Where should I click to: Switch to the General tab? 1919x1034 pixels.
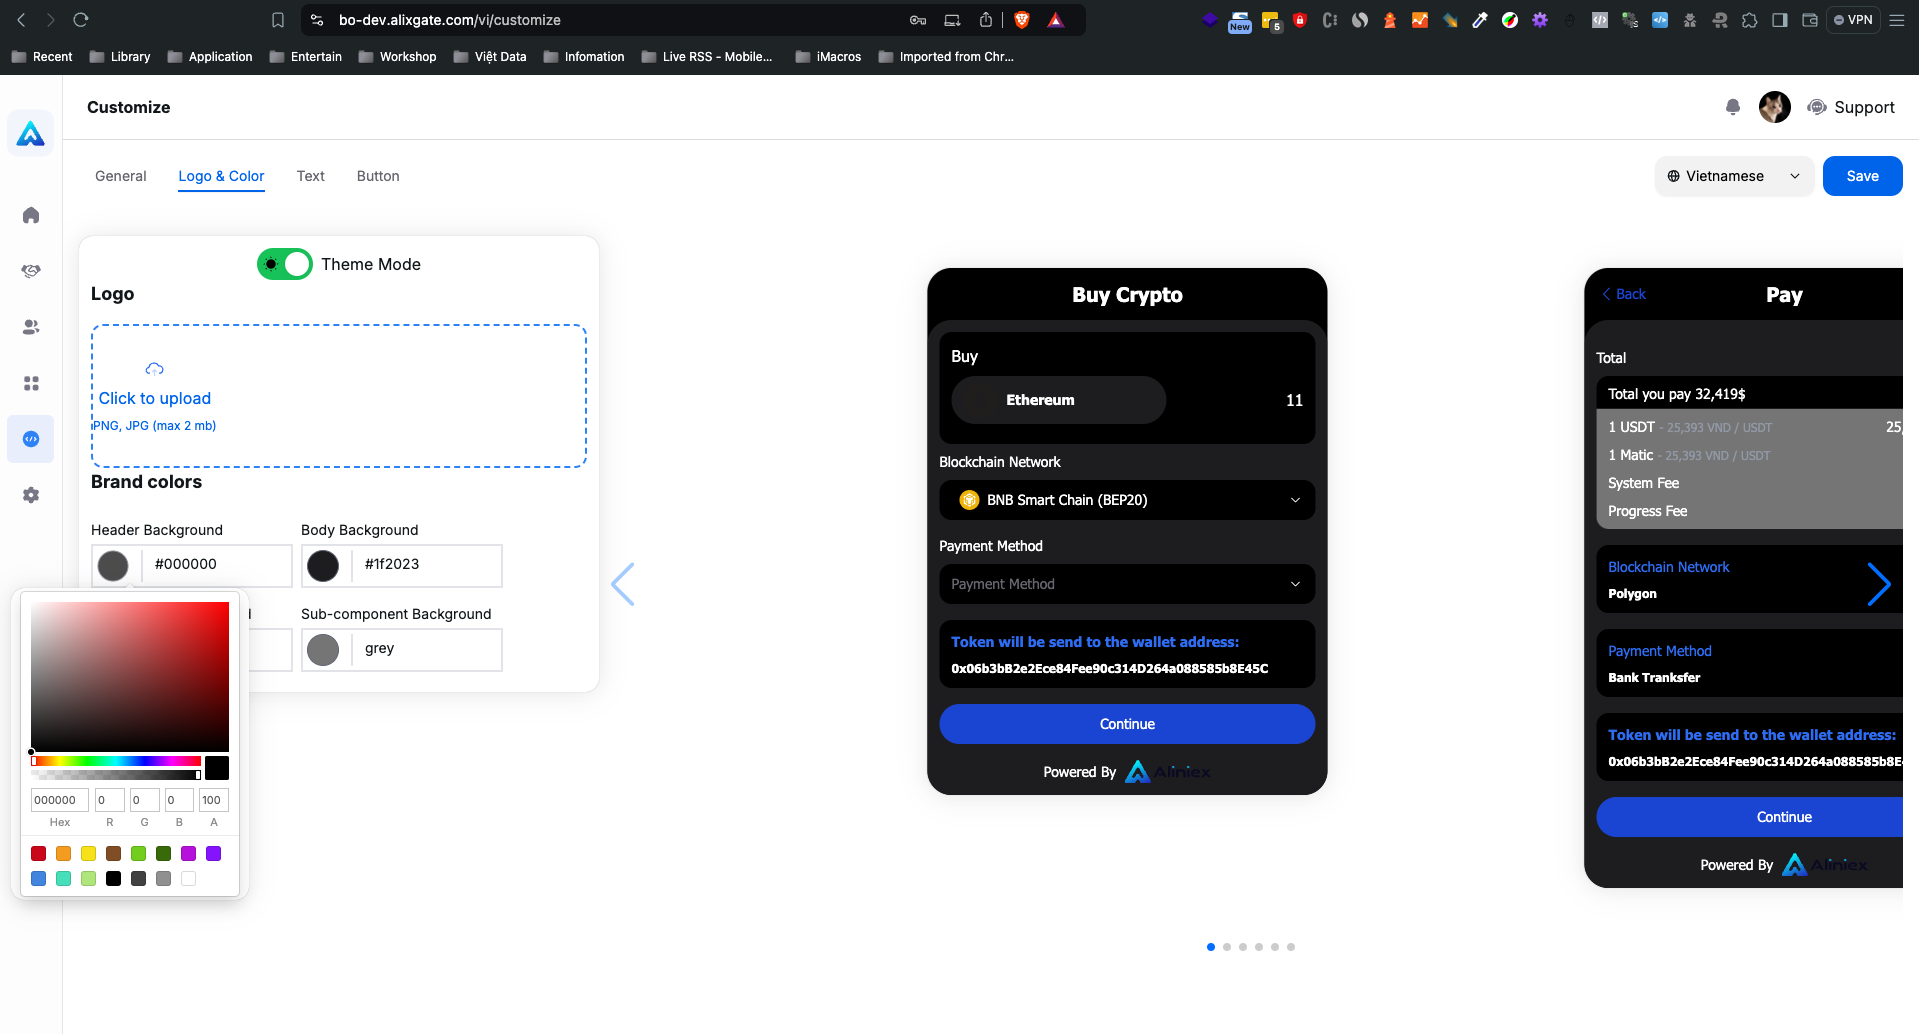tap(120, 176)
